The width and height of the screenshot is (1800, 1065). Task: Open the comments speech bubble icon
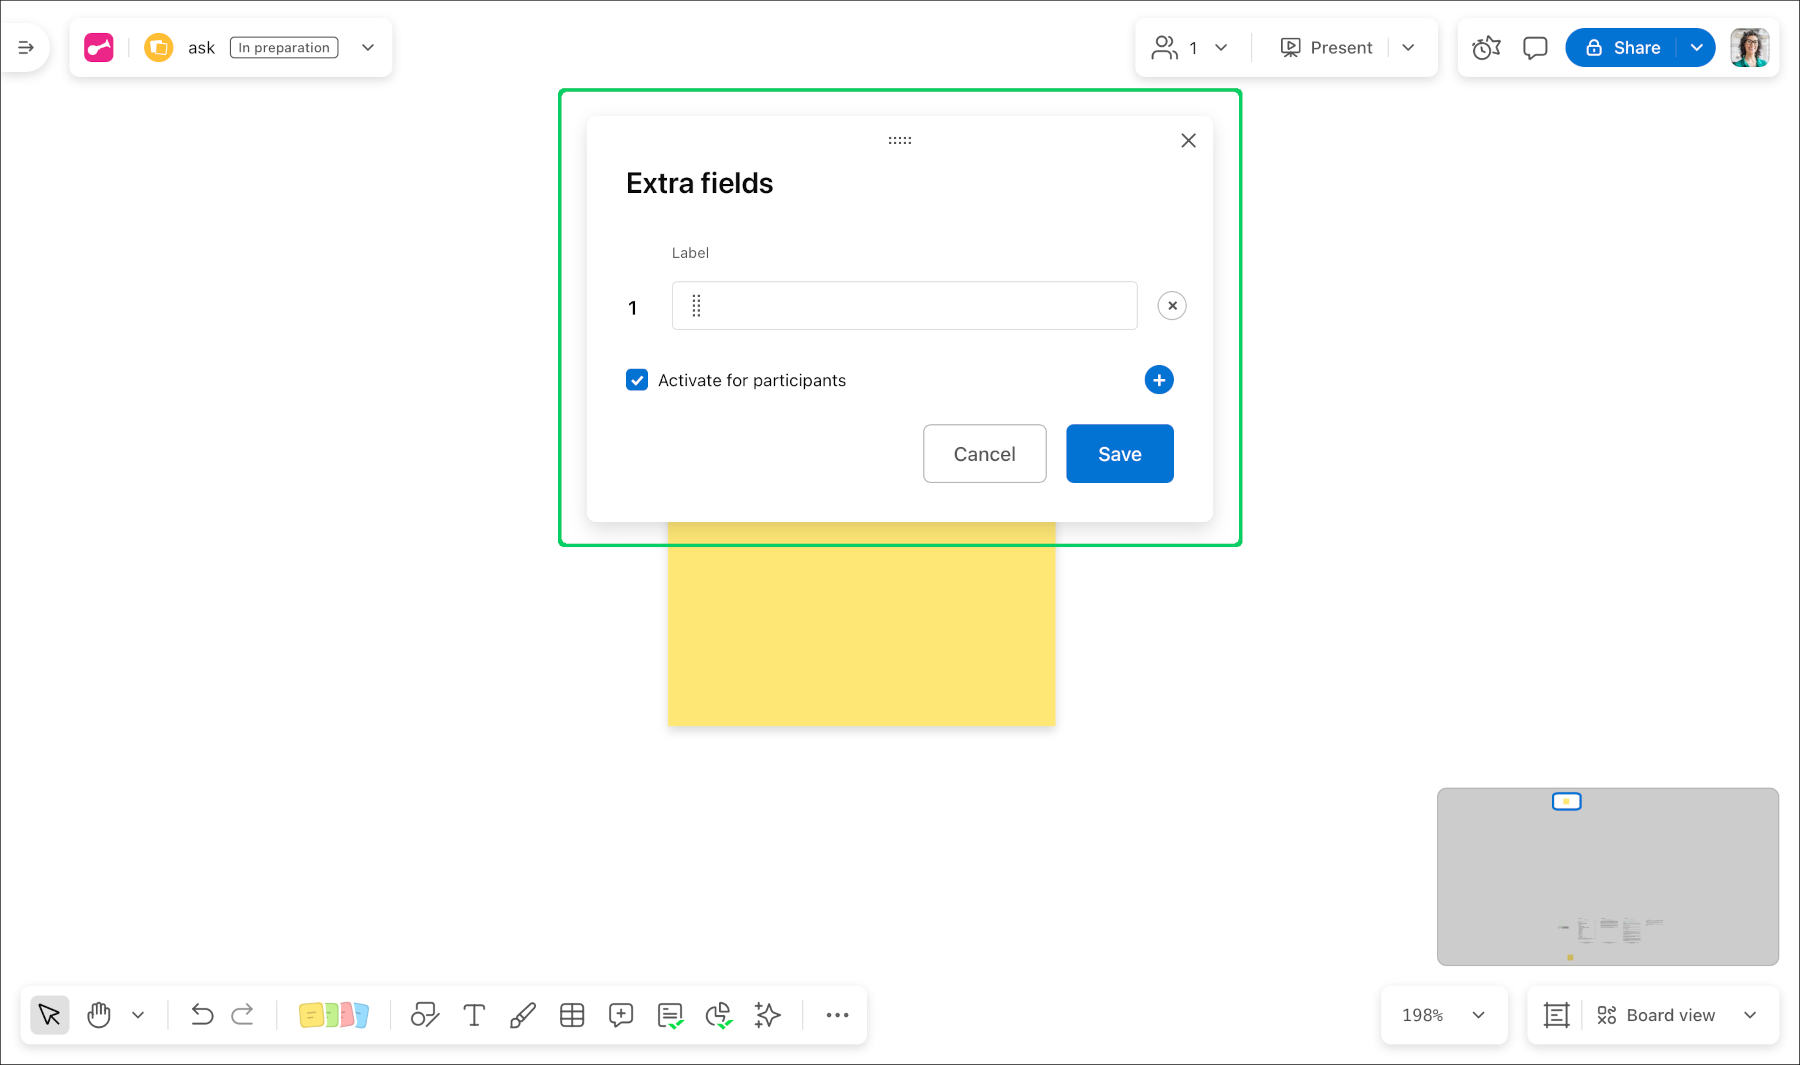click(x=1535, y=48)
